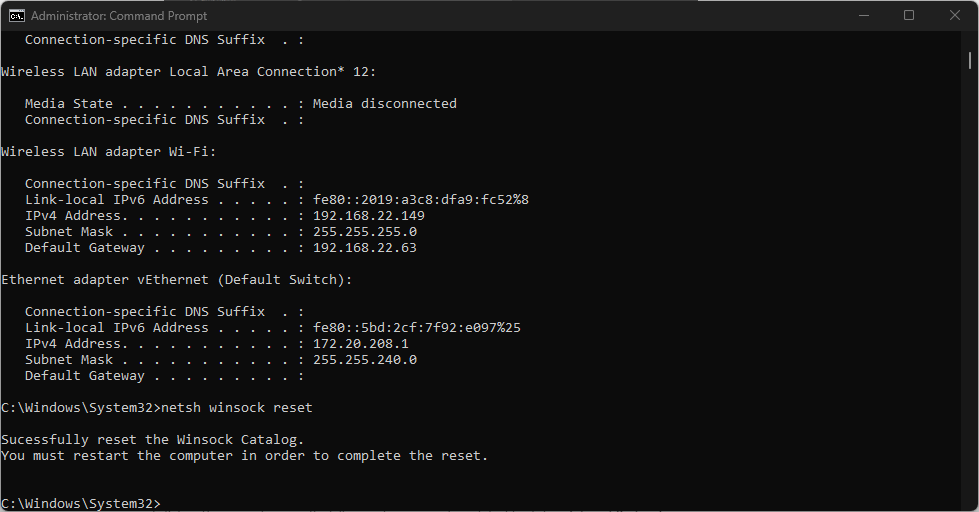
Task: Click the vertical scrollbar thumb
Action: [x=970, y=58]
